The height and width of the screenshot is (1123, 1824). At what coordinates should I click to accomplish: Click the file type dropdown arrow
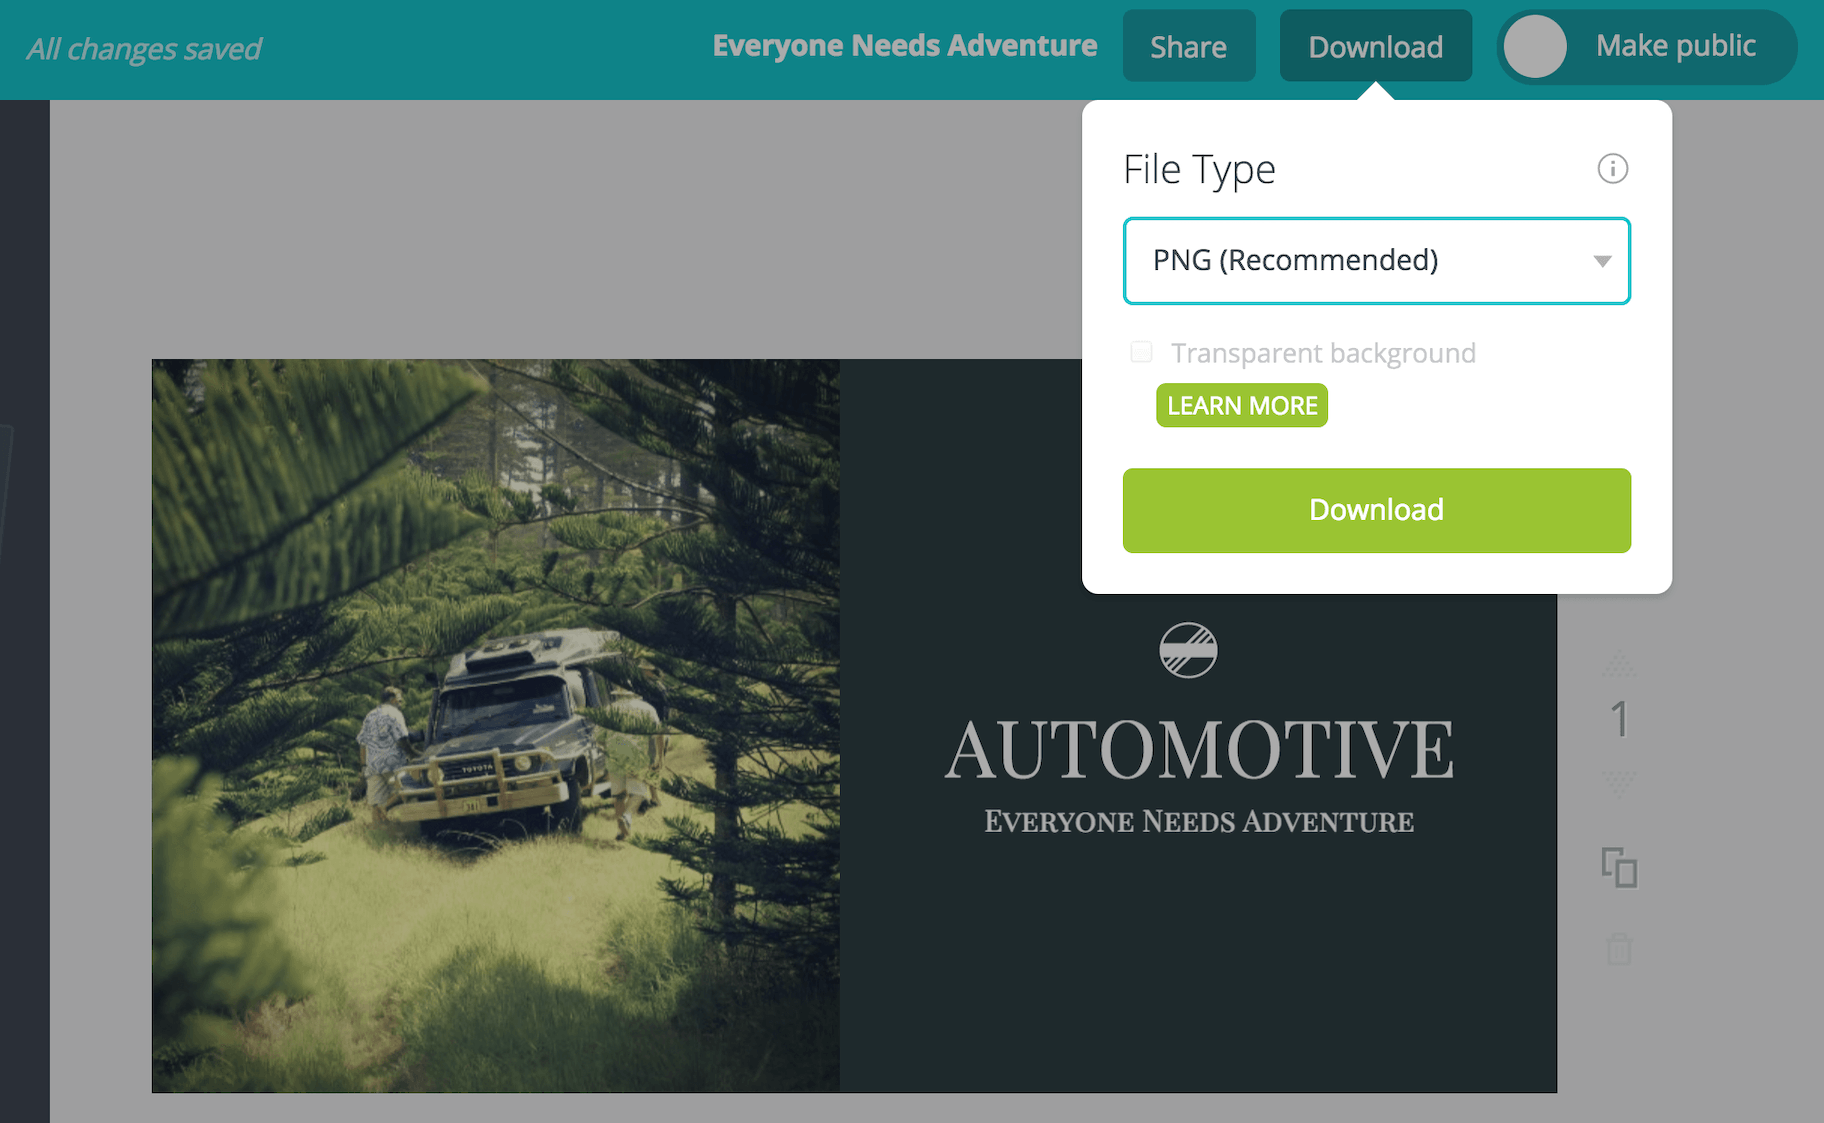(1602, 261)
